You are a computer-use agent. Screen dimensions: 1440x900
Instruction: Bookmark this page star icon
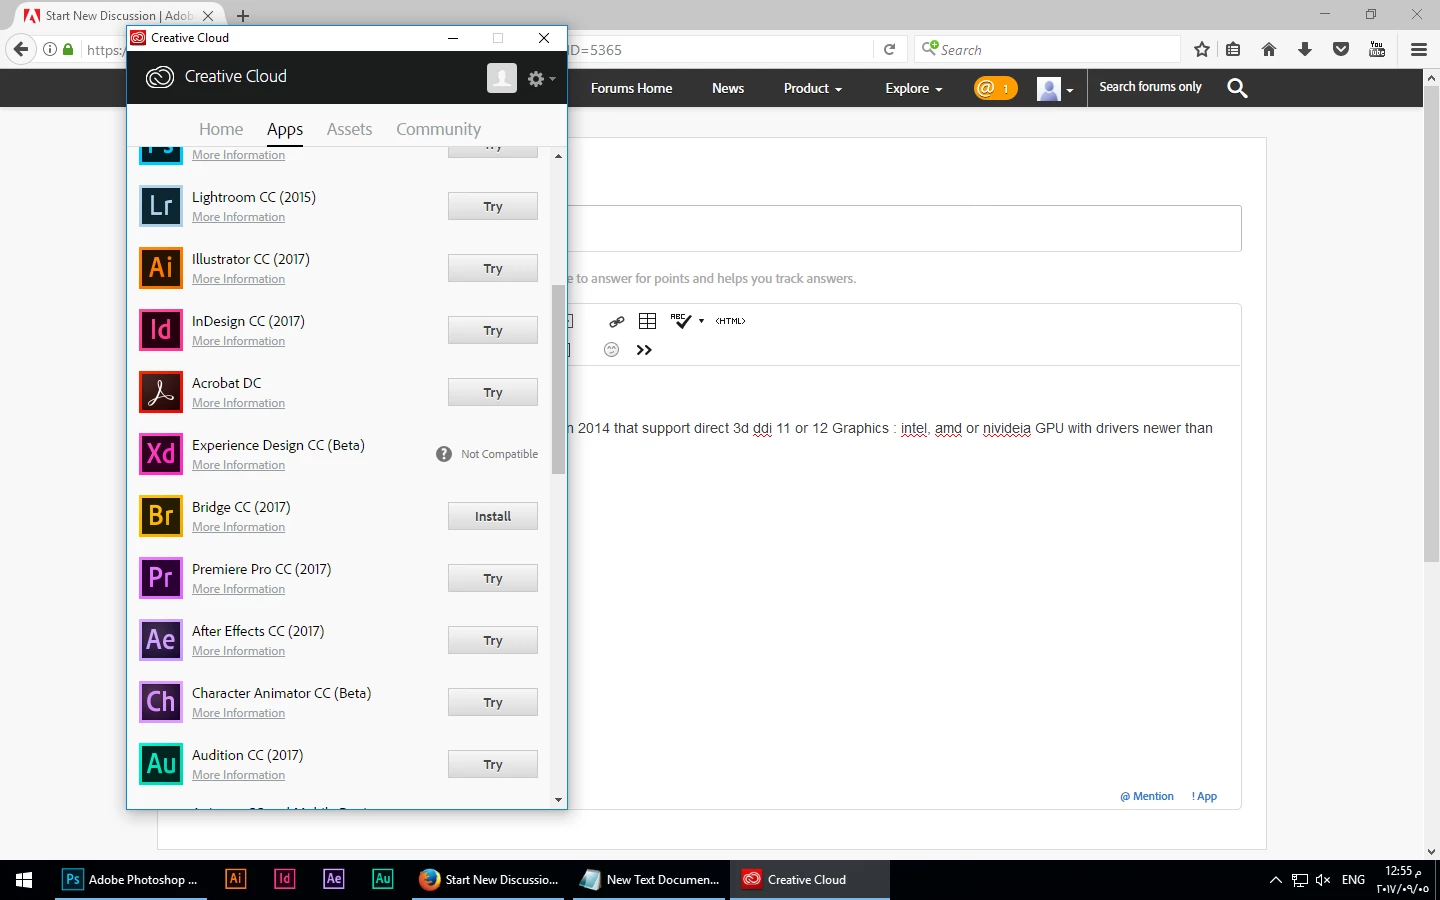click(1202, 49)
